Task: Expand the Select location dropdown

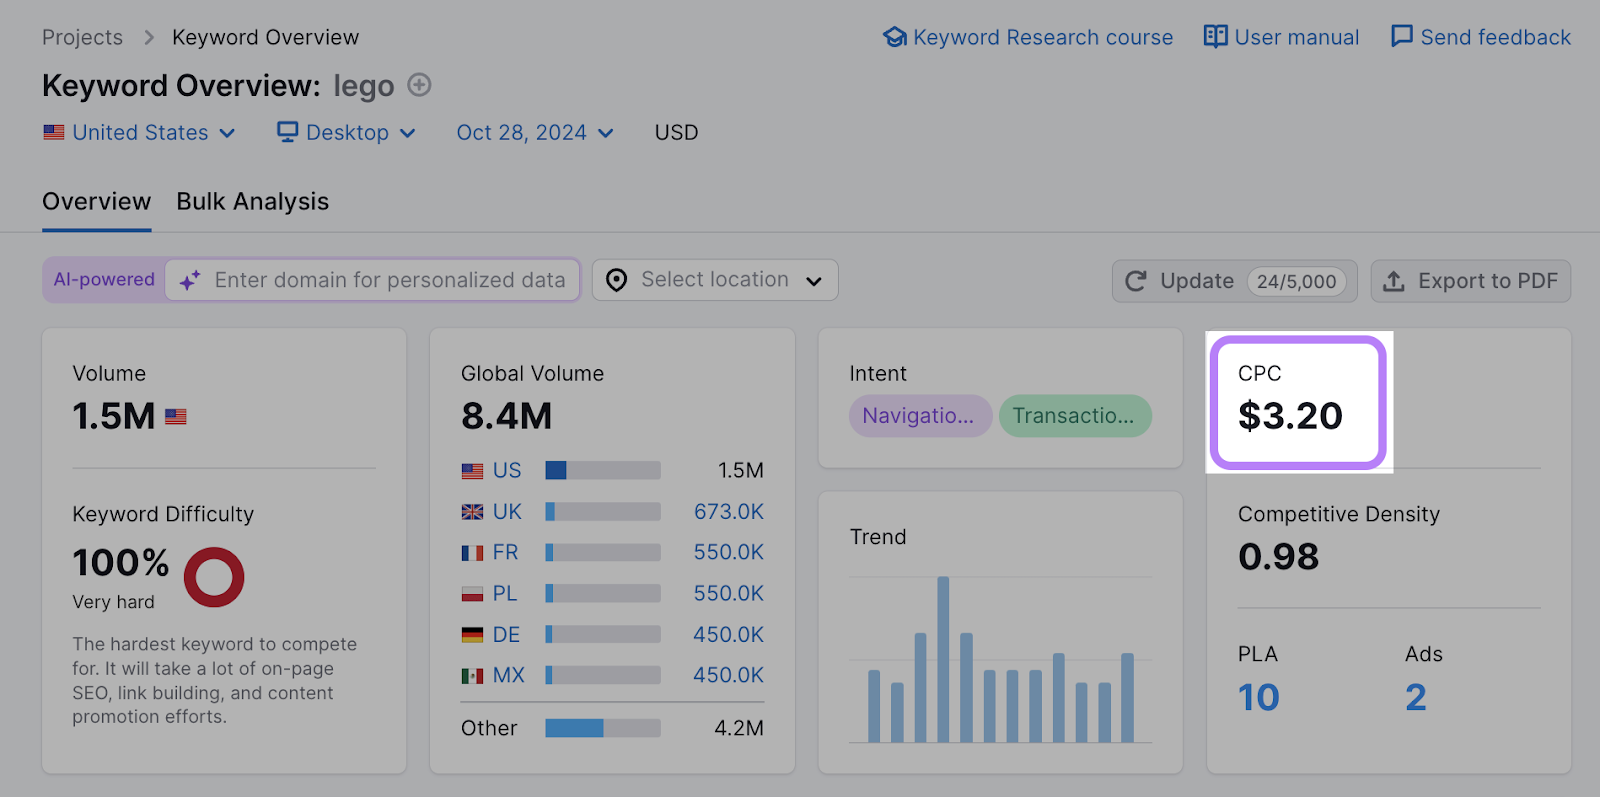Action: (715, 281)
